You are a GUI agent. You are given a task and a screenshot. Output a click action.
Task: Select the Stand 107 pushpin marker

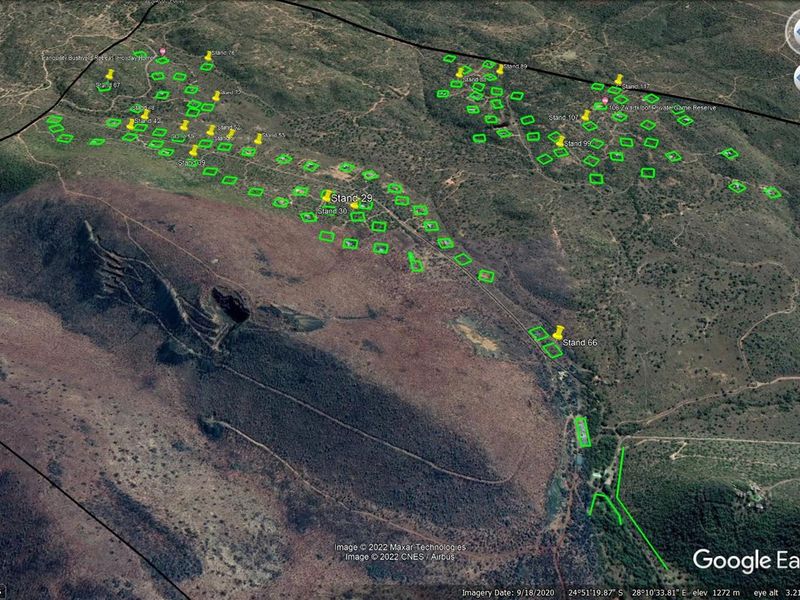point(586,115)
